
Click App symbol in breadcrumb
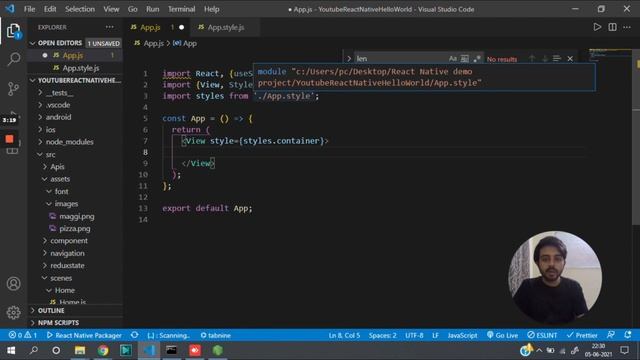(185, 43)
